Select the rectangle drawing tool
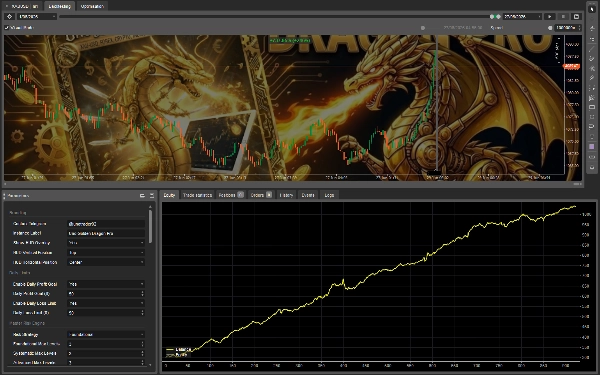 (592, 108)
